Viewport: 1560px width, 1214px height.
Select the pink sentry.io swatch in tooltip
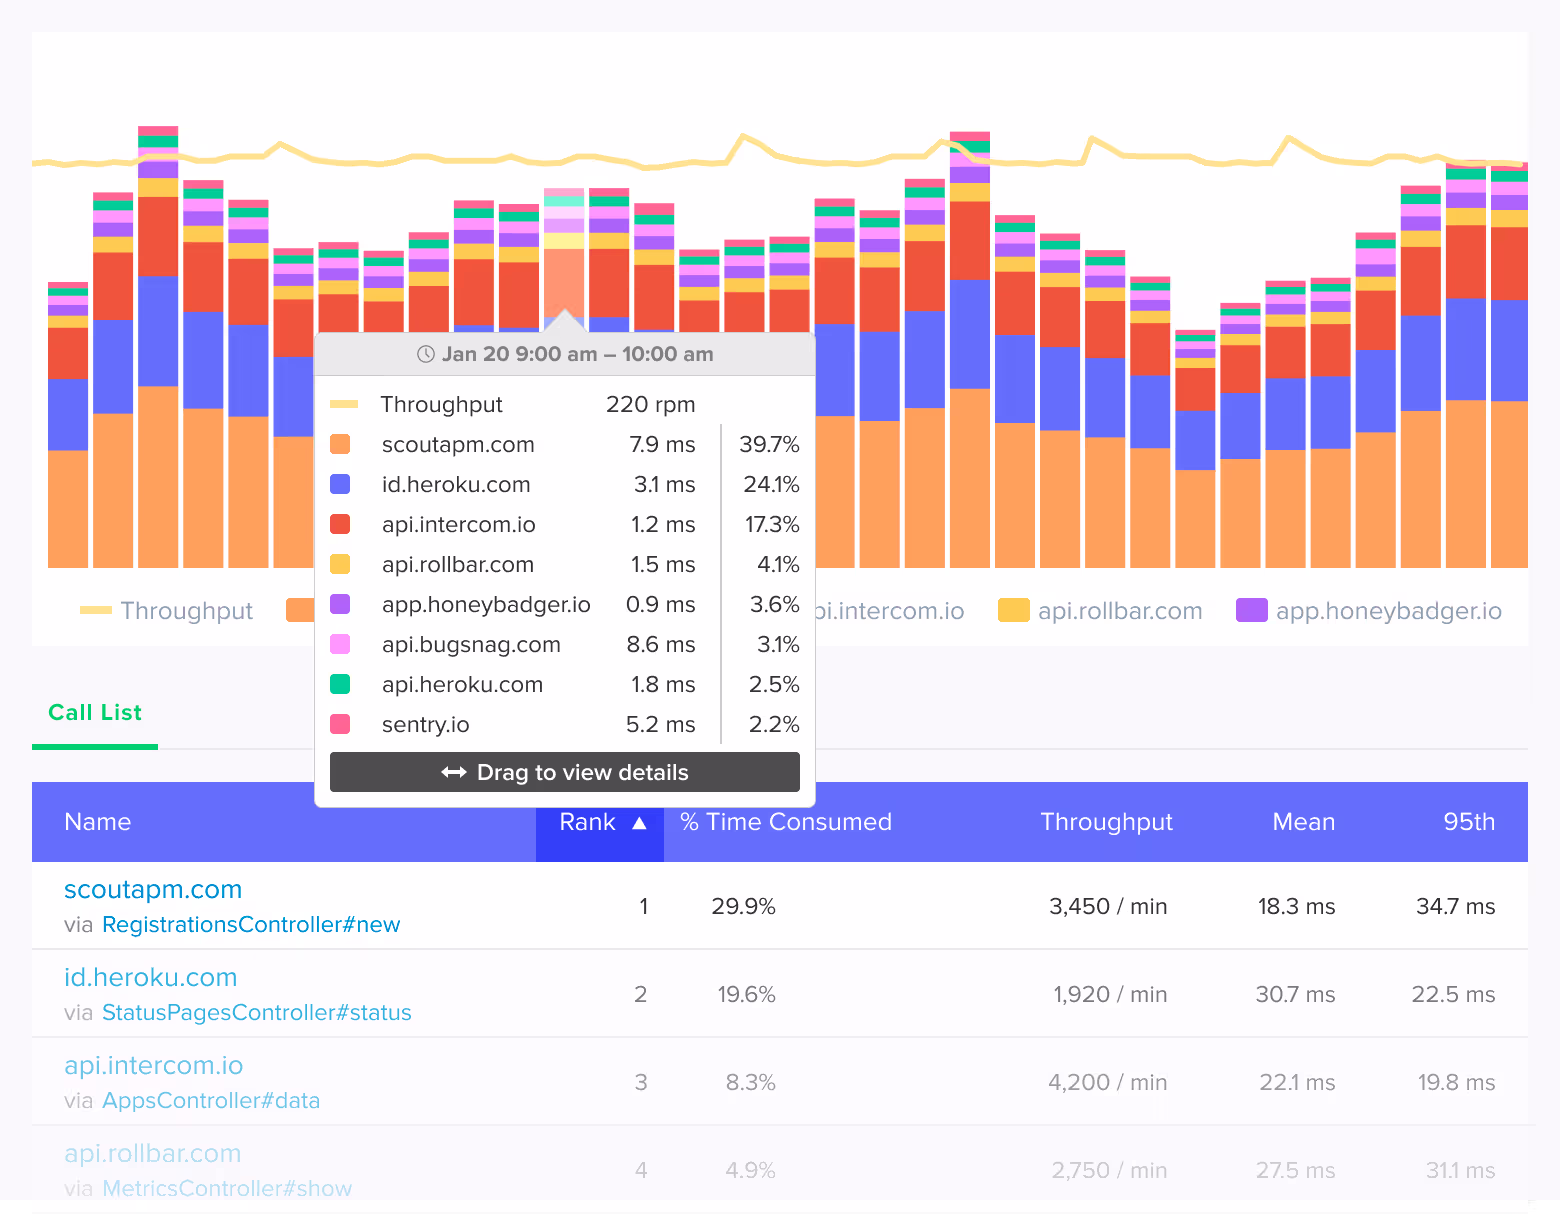point(341,724)
